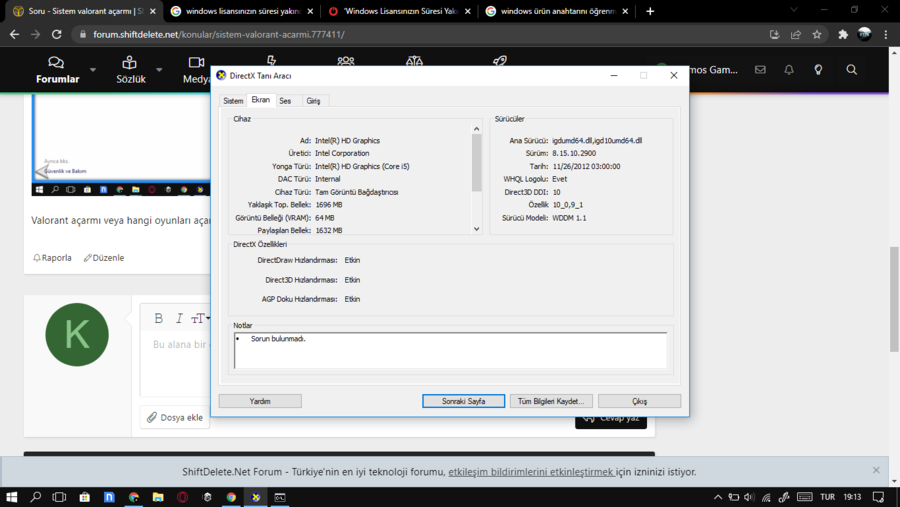Open the volume control in the tray
The image size is (900, 507).
(749, 497)
